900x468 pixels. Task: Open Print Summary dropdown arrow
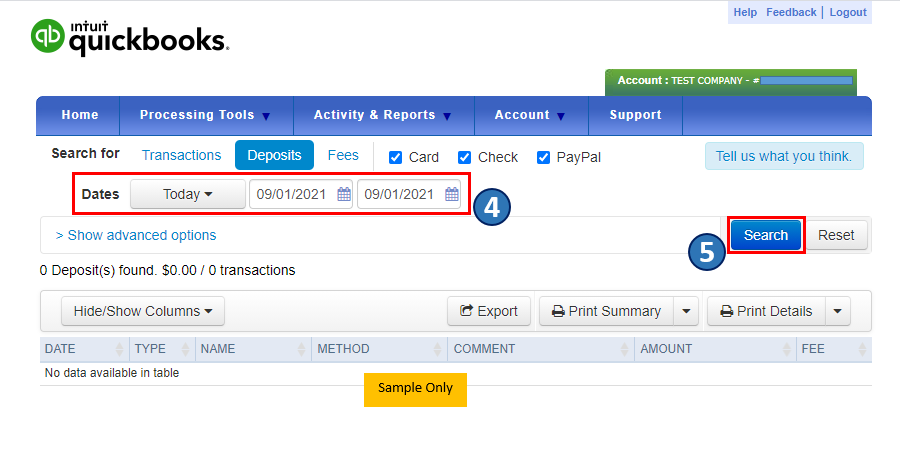click(686, 311)
